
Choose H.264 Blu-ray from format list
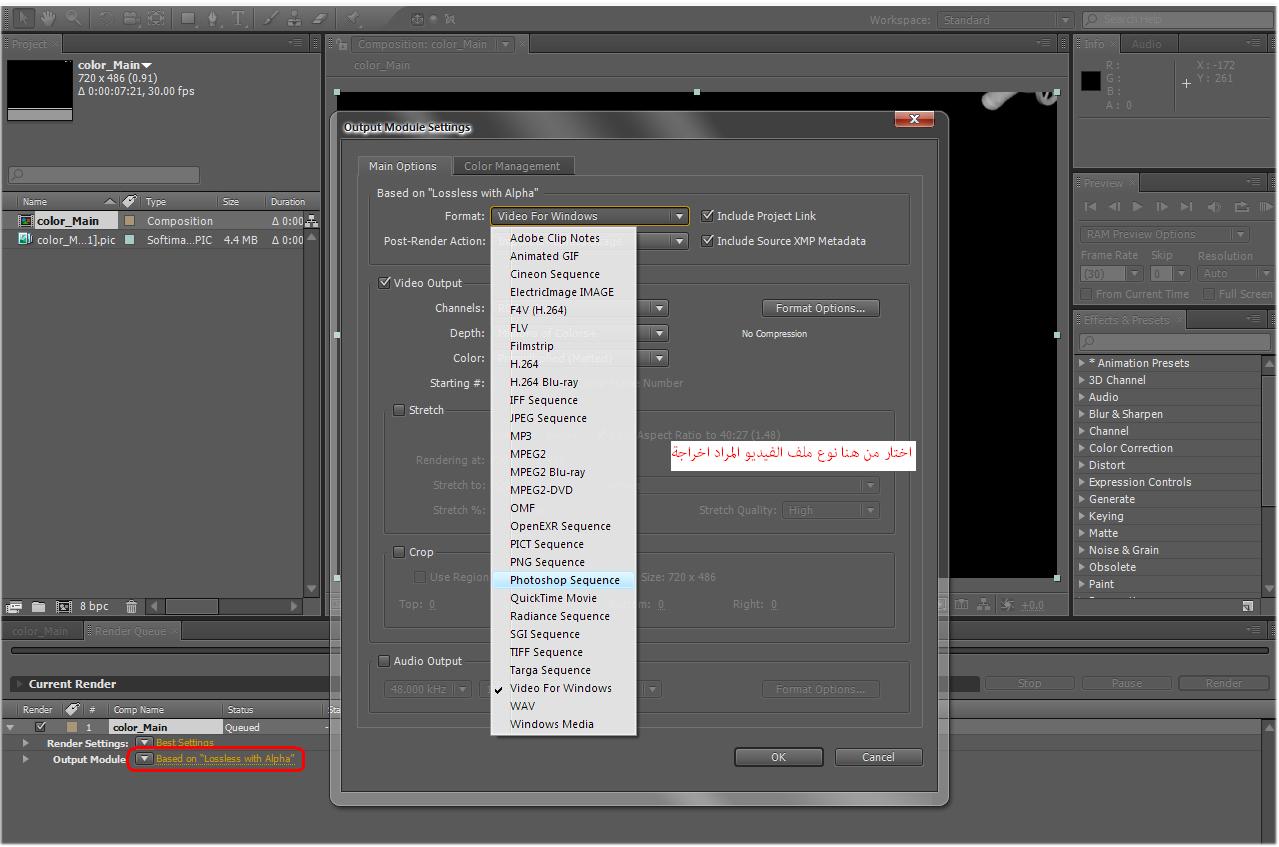[563, 382]
